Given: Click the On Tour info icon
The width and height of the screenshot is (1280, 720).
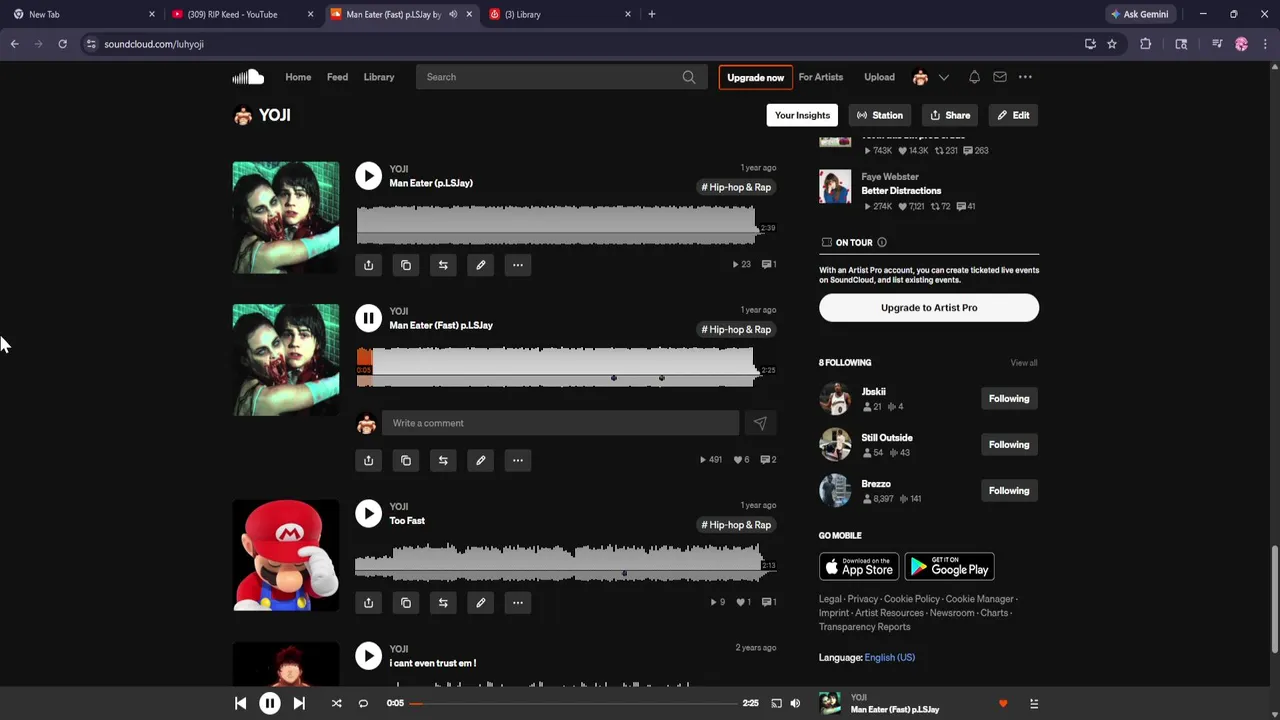Looking at the screenshot, I should pyautogui.click(x=881, y=242).
